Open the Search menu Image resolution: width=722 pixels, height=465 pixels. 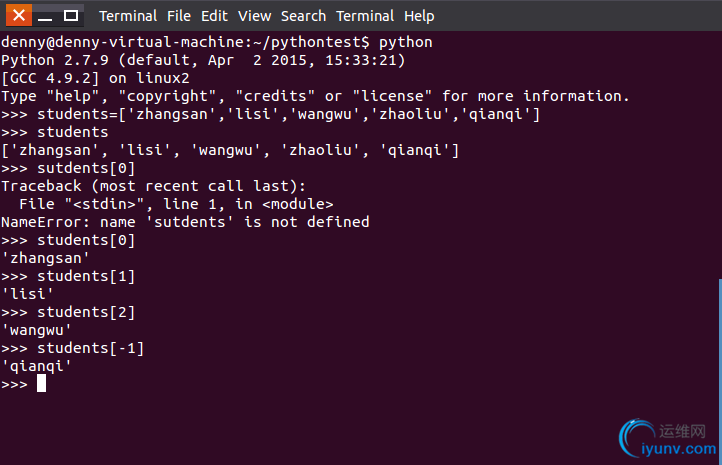[x=303, y=16]
